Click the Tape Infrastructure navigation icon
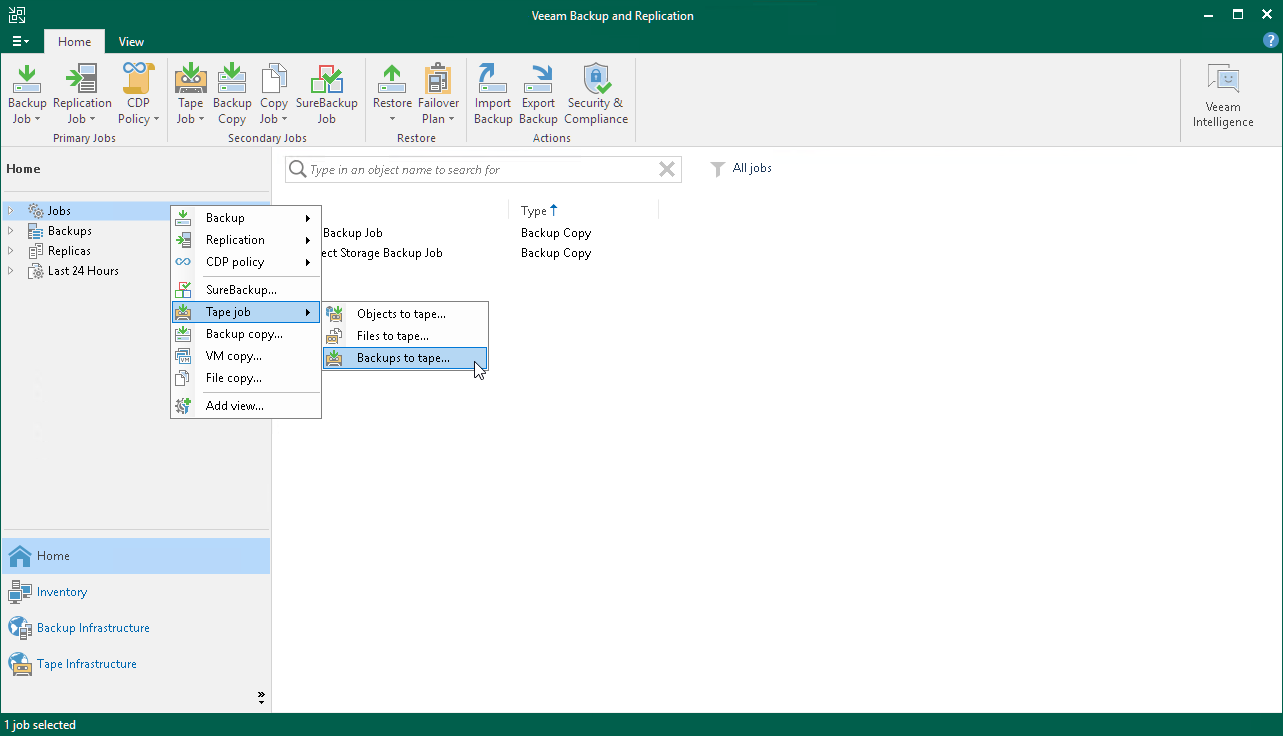This screenshot has height=736, width=1283. point(20,664)
